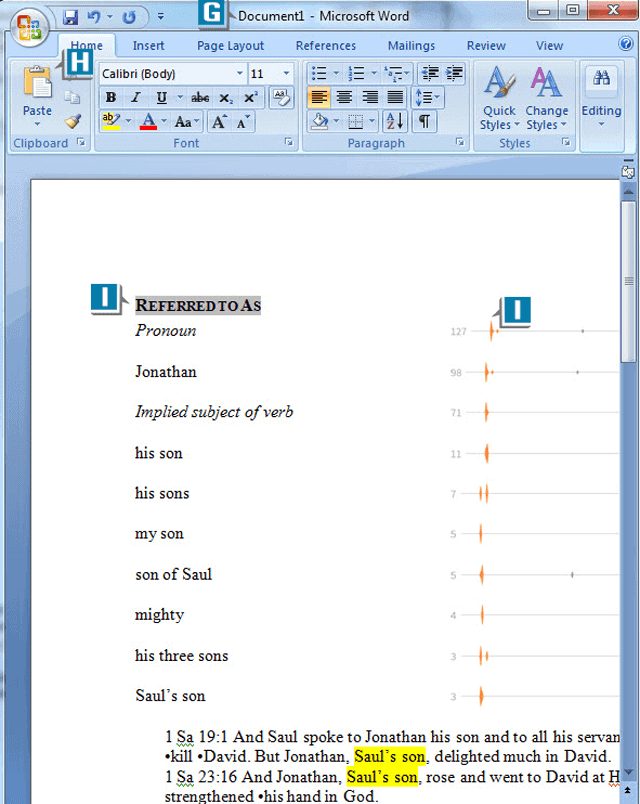640x804 pixels.
Task: Toggle Show/Hide paragraph marks
Action: [425, 121]
